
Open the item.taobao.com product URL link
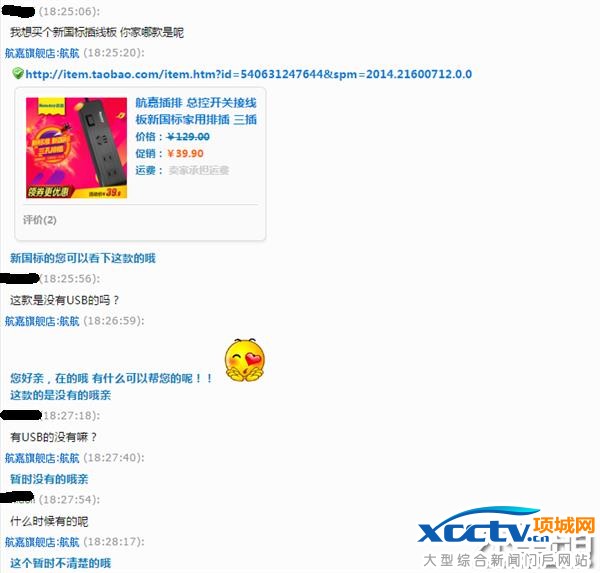pyautogui.click(x=249, y=74)
